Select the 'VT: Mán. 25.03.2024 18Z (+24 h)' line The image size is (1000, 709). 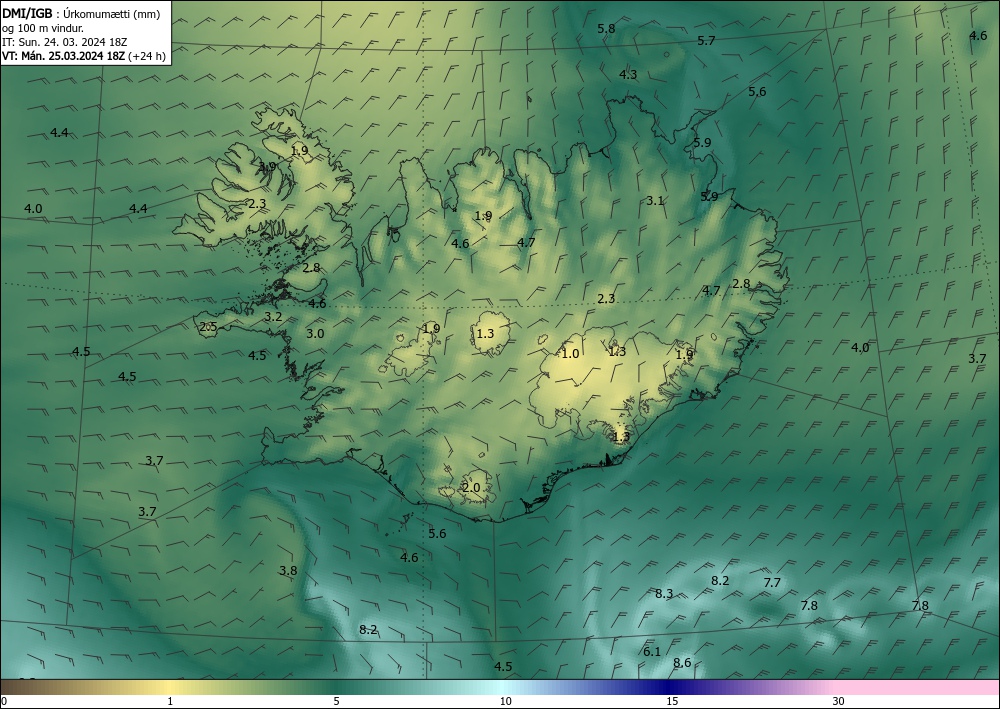tap(84, 56)
